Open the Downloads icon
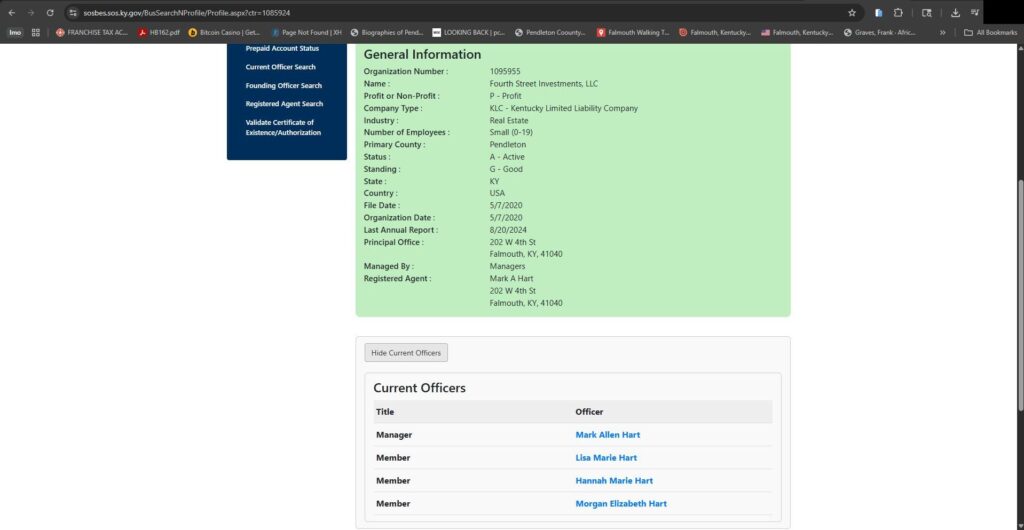1024x530 pixels. (x=955, y=12)
